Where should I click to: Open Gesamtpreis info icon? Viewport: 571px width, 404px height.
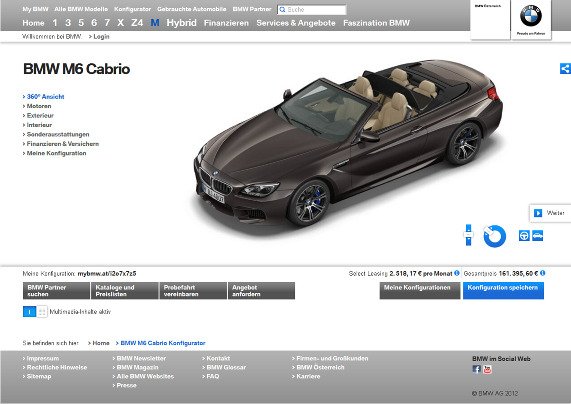point(543,273)
